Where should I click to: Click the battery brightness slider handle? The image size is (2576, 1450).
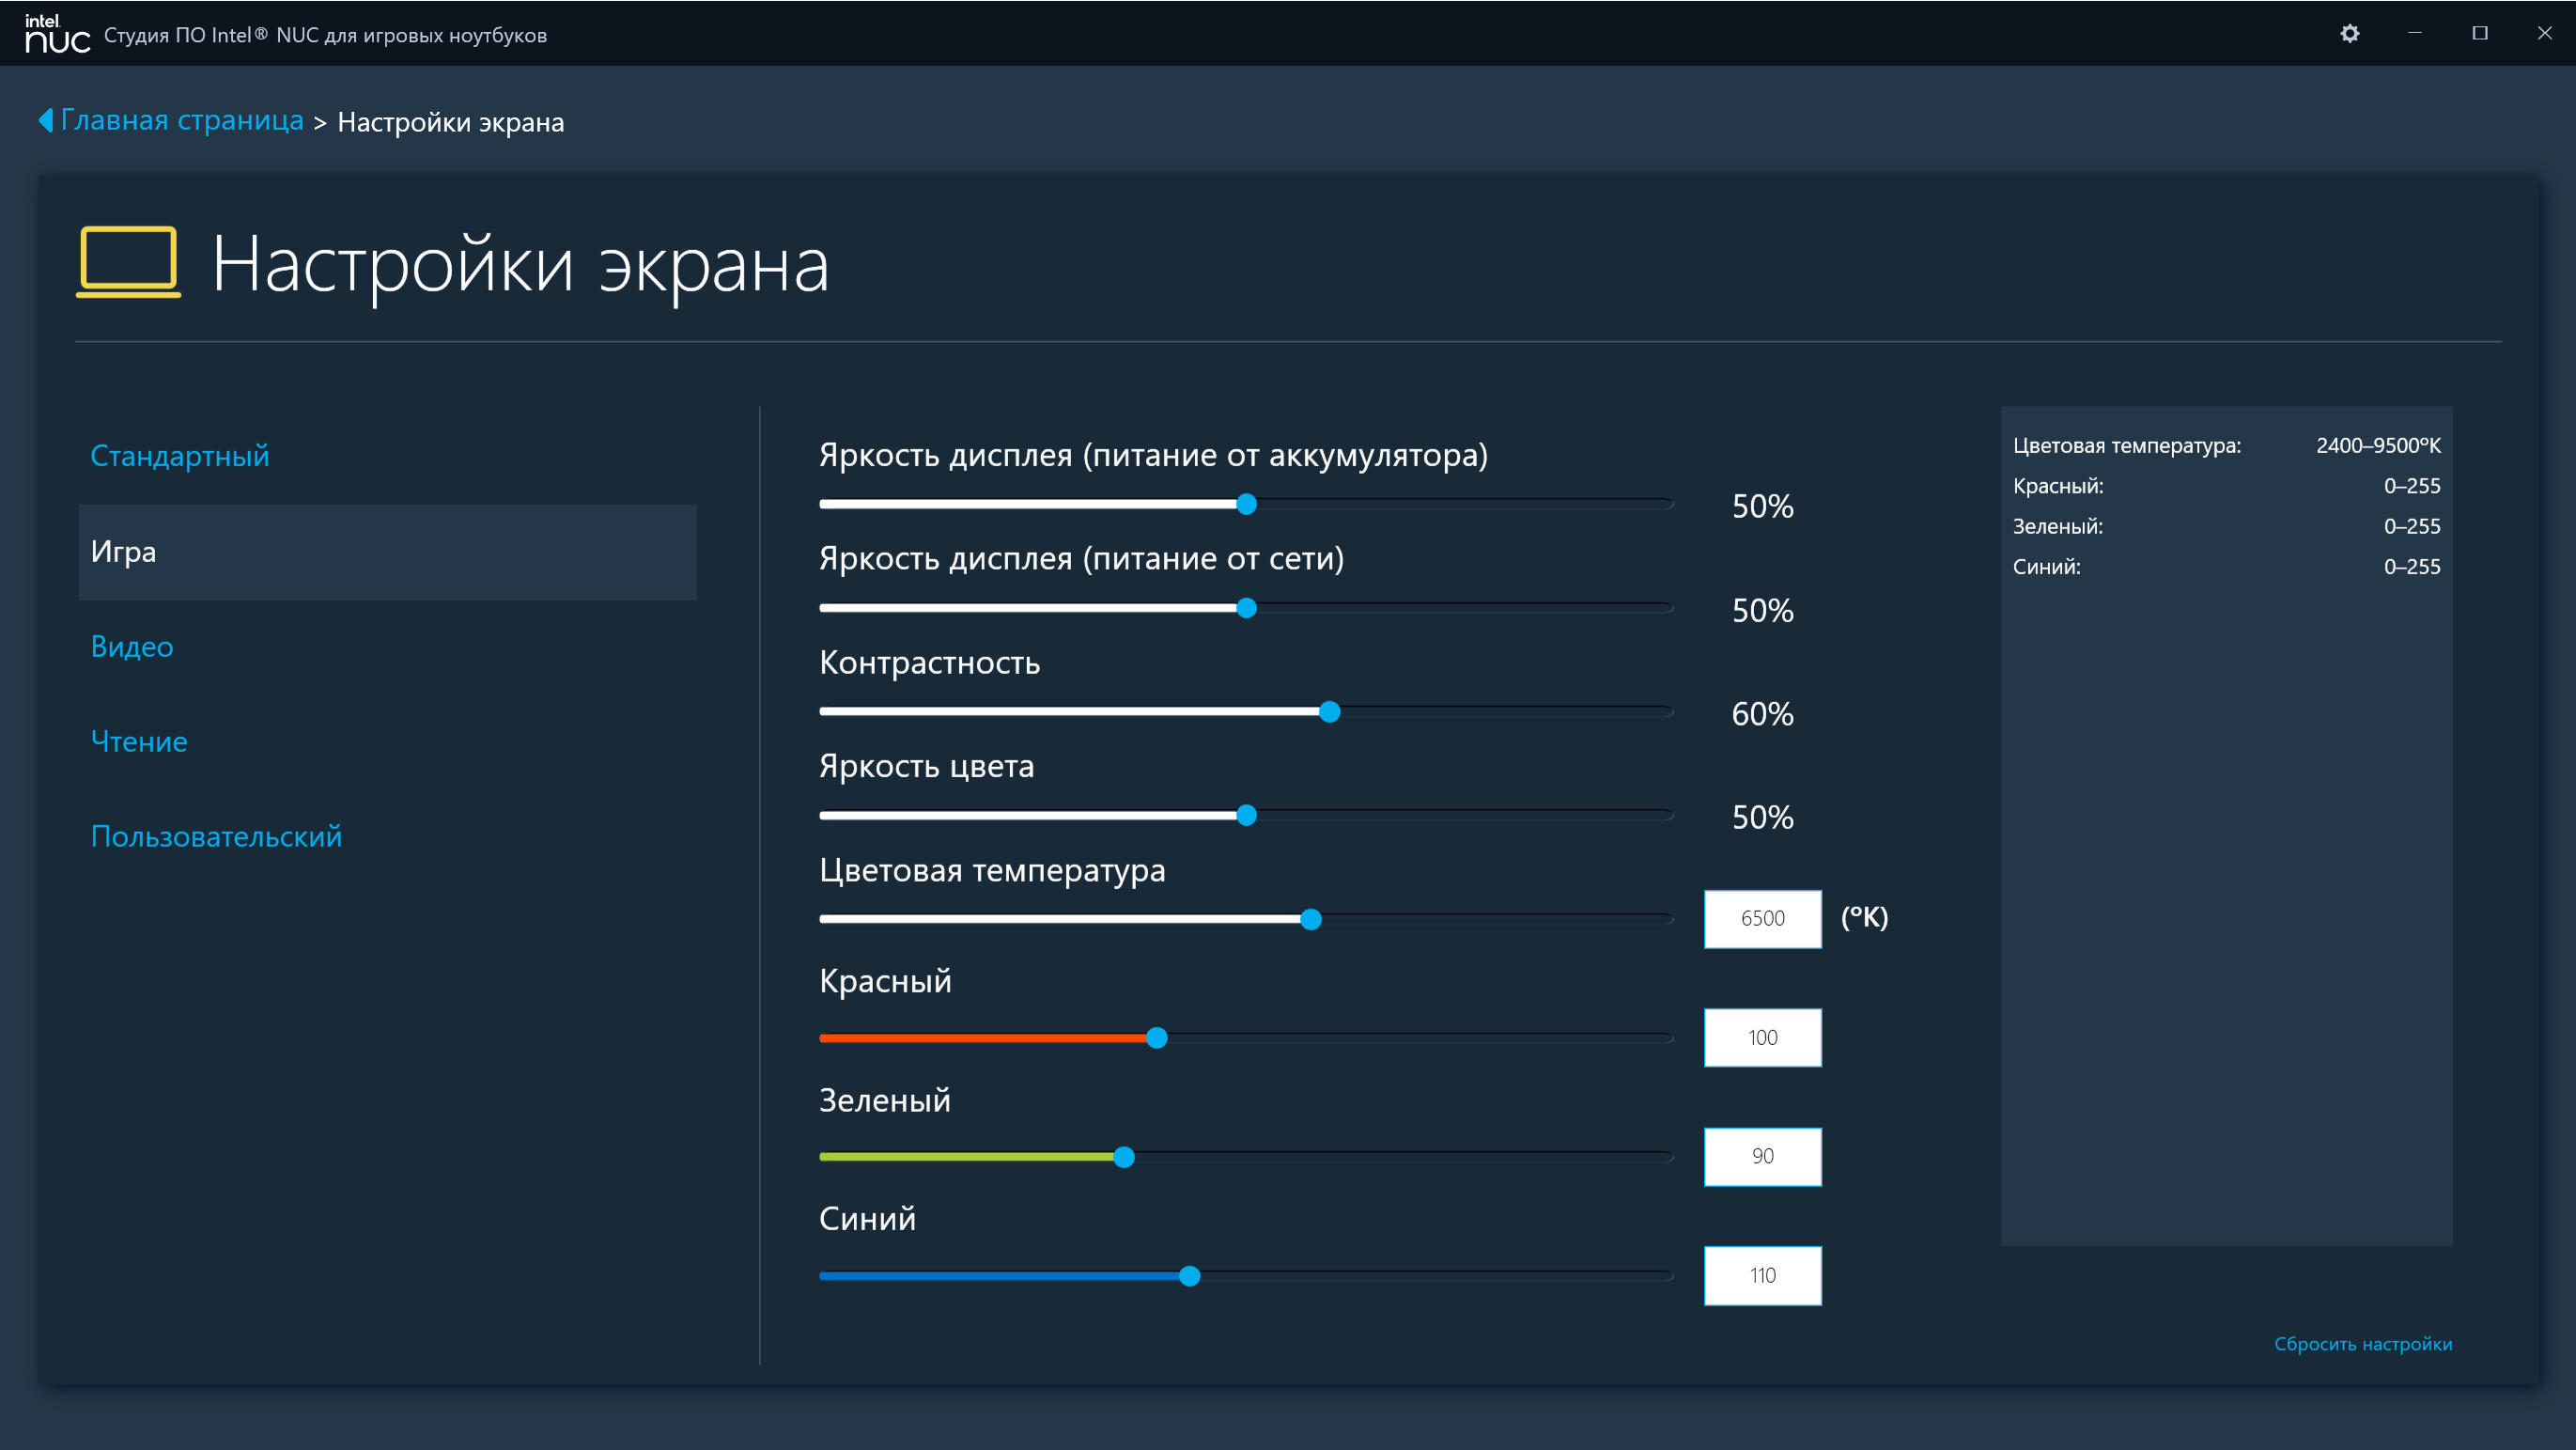pyautogui.click(x=1246, y=505)
